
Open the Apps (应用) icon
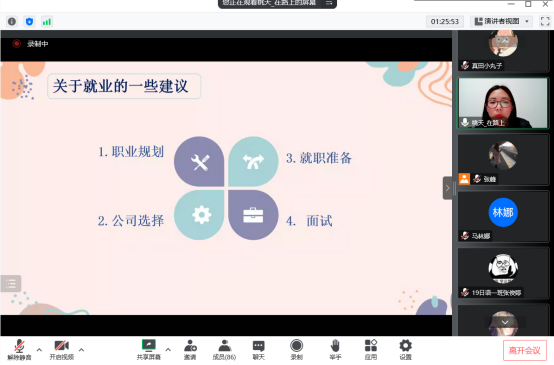371,349
